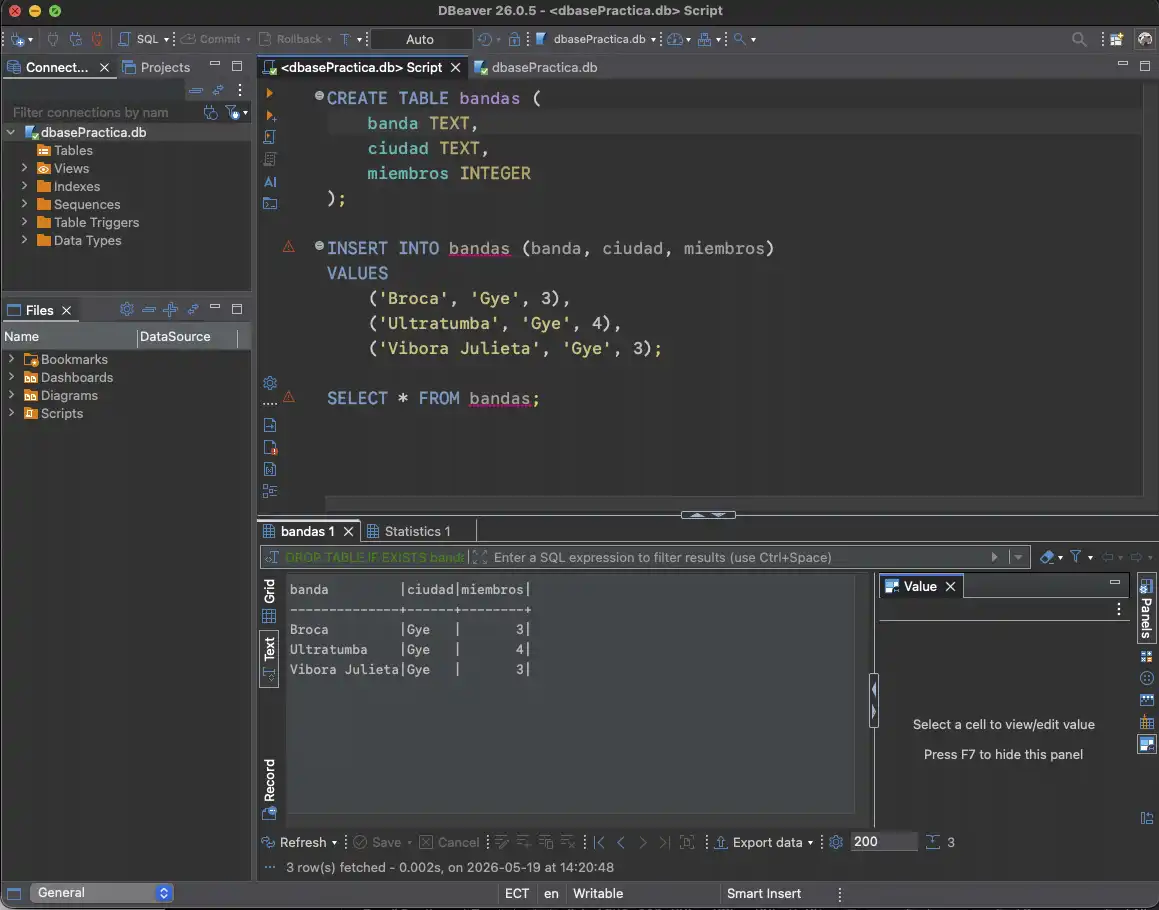1159x910 pixels.
Task: Expand the Scripts folder in Files
Action: tap(11, 413)
